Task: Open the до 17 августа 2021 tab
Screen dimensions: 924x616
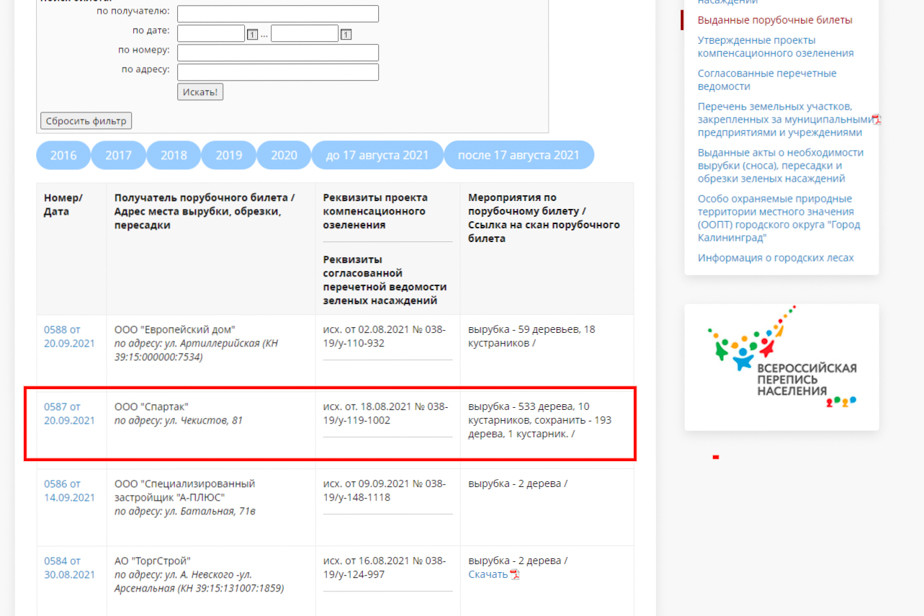Action: (377, 155)
